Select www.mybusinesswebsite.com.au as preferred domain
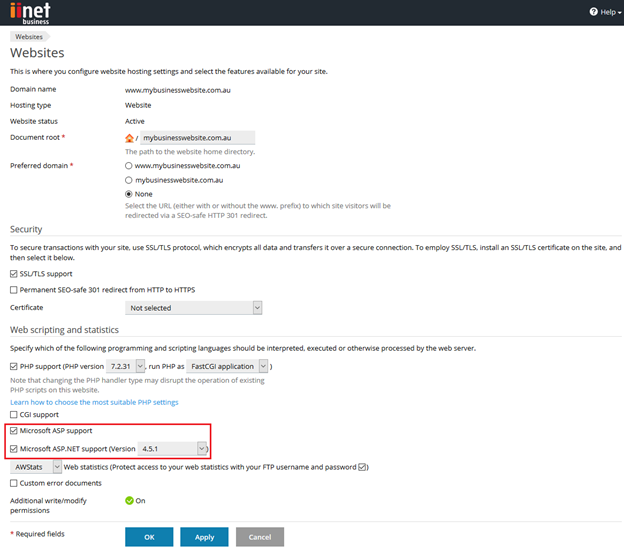 [x=129, y=166]
